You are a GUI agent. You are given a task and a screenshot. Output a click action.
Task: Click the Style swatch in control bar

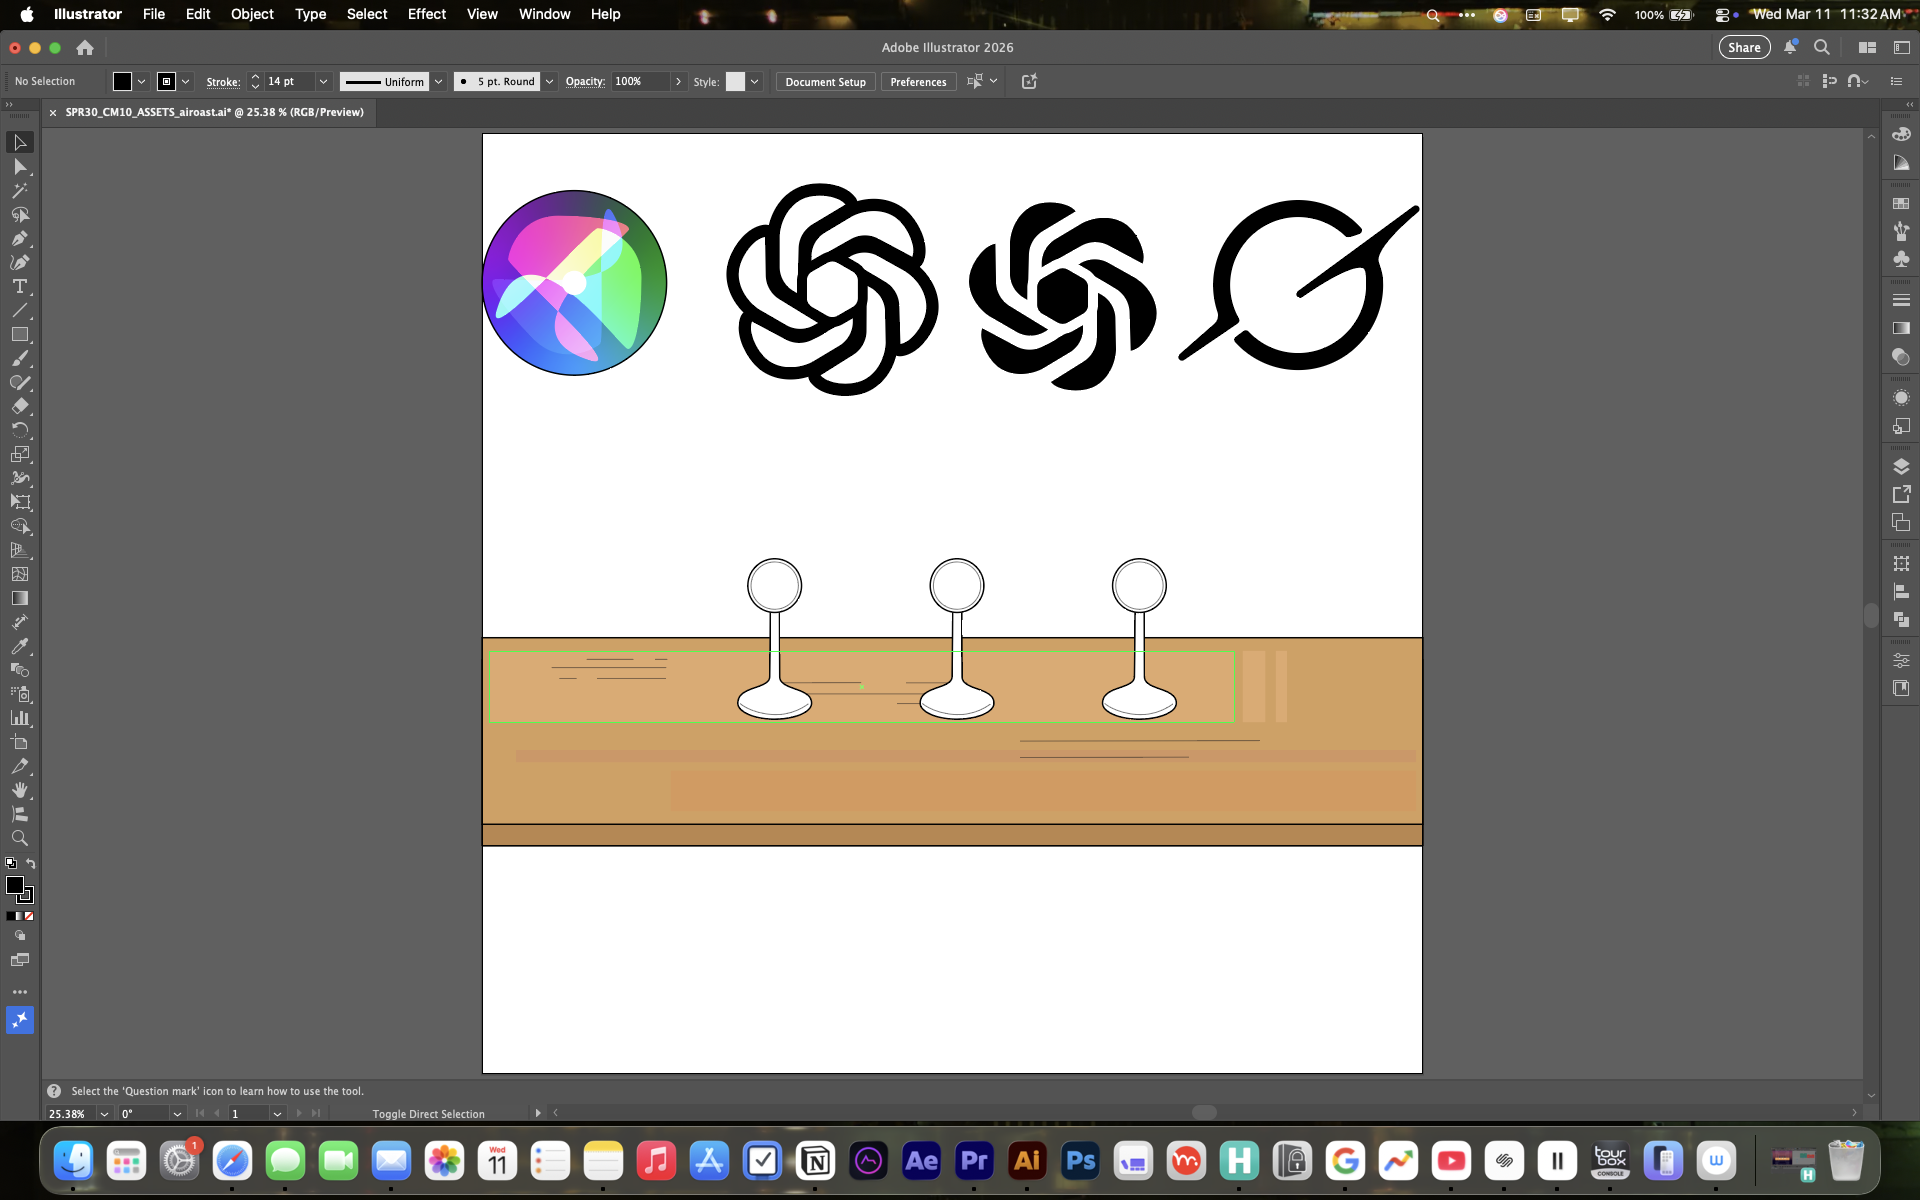click(x=735, y=82)
